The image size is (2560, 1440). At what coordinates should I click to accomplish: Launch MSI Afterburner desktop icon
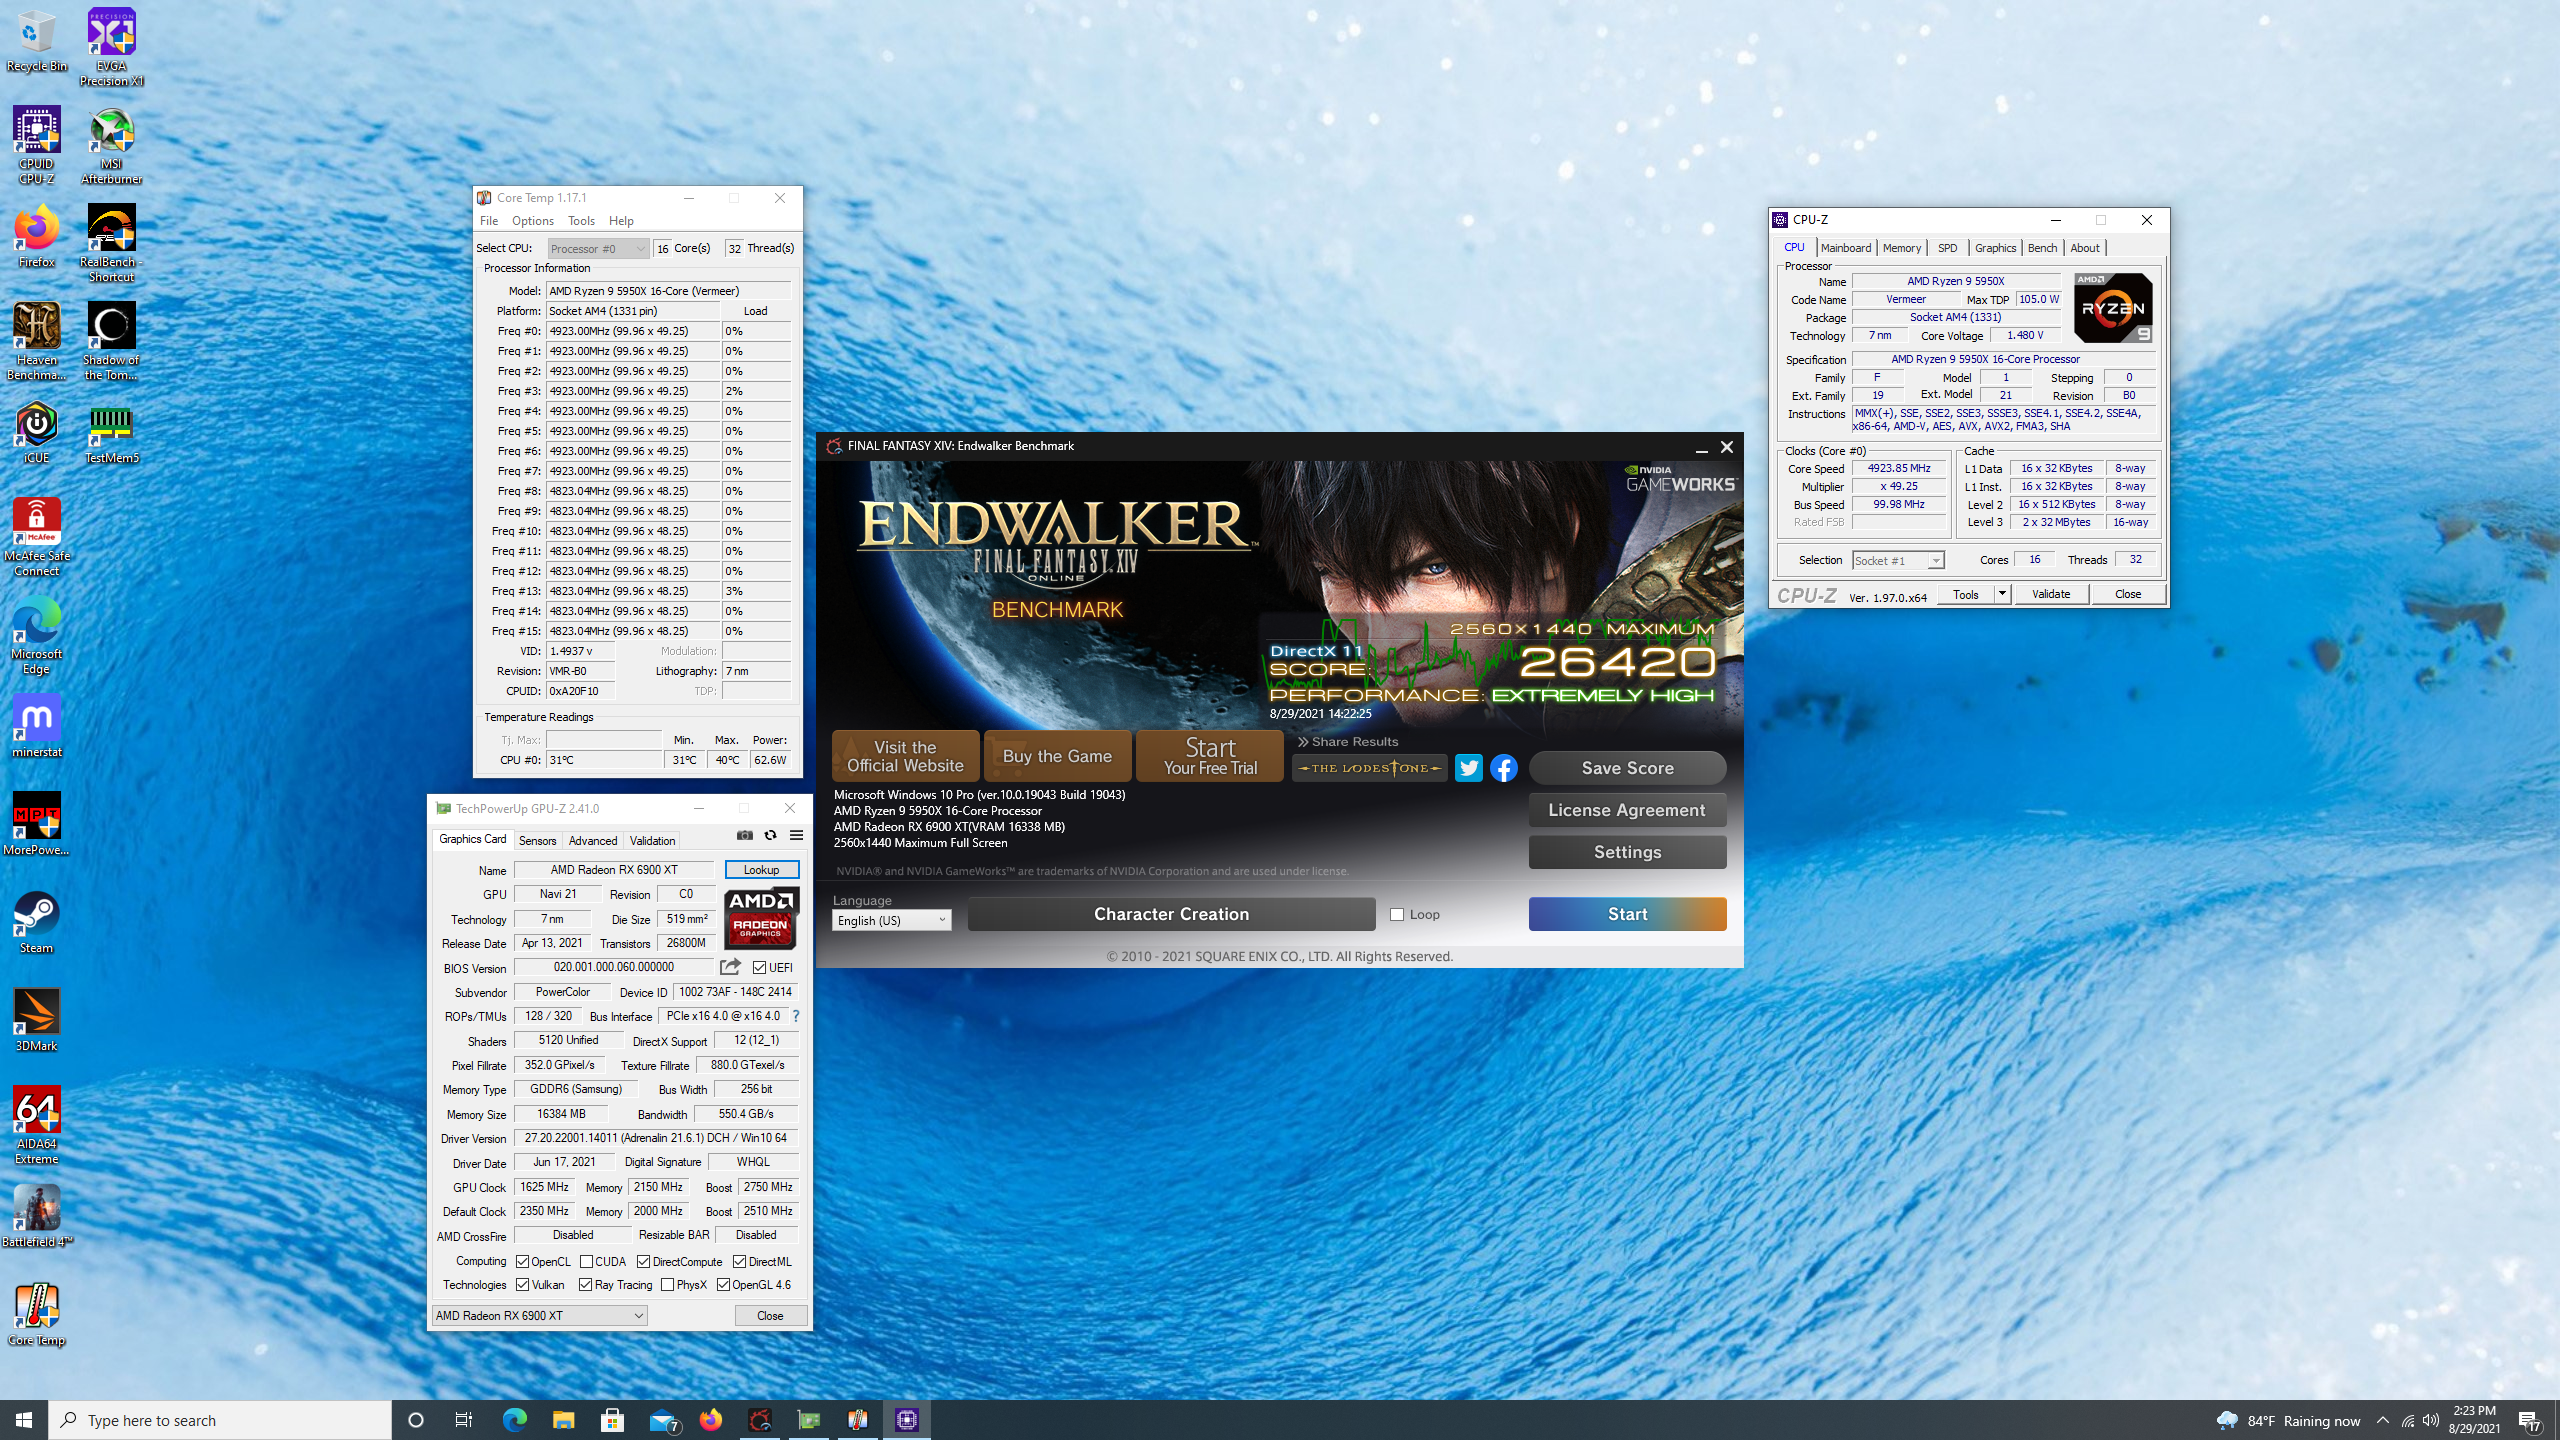111,146
